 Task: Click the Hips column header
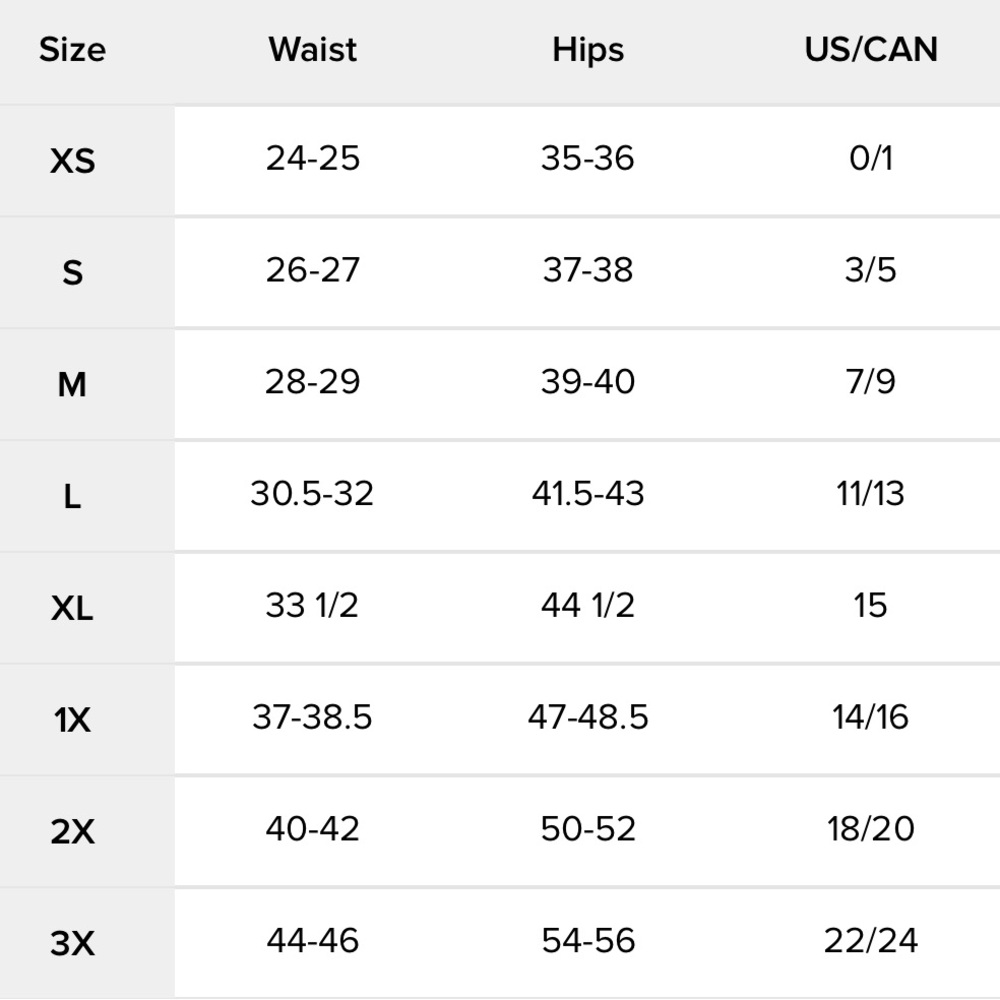(588, 49)
